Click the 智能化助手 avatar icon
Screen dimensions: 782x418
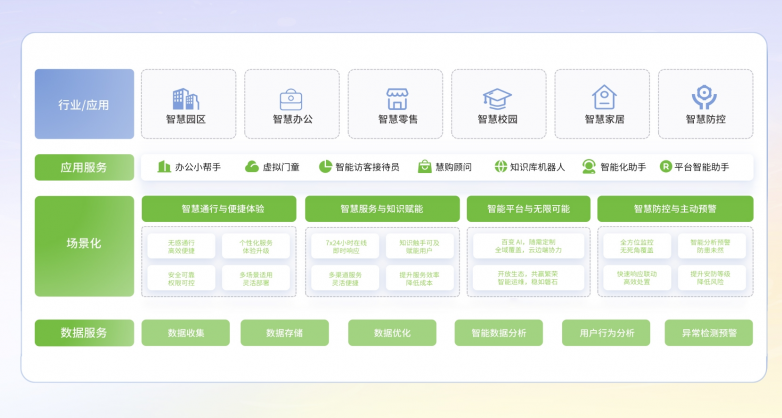pos(589,167)
